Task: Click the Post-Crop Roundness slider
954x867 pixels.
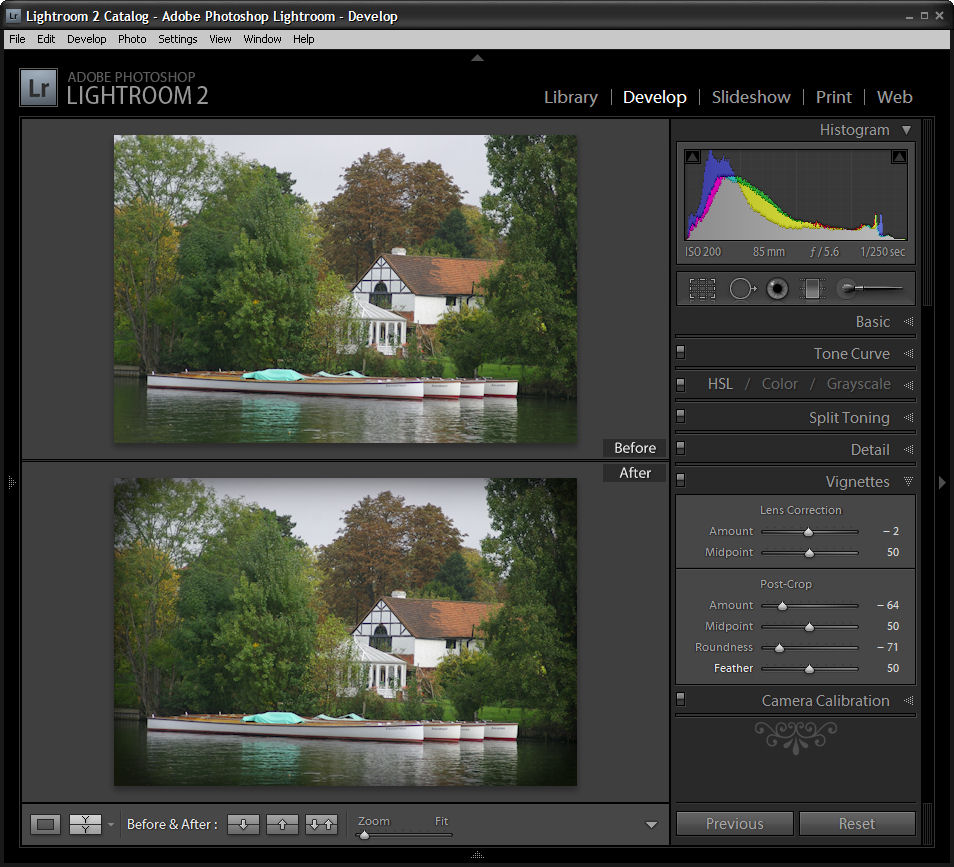Action: point(810,648)
